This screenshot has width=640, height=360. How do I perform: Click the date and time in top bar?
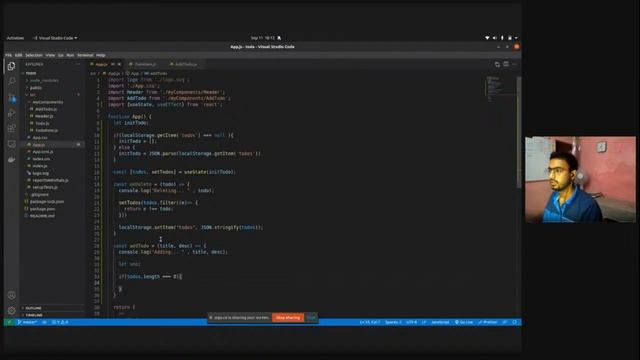pyautogui.click(x=262, y=38)
